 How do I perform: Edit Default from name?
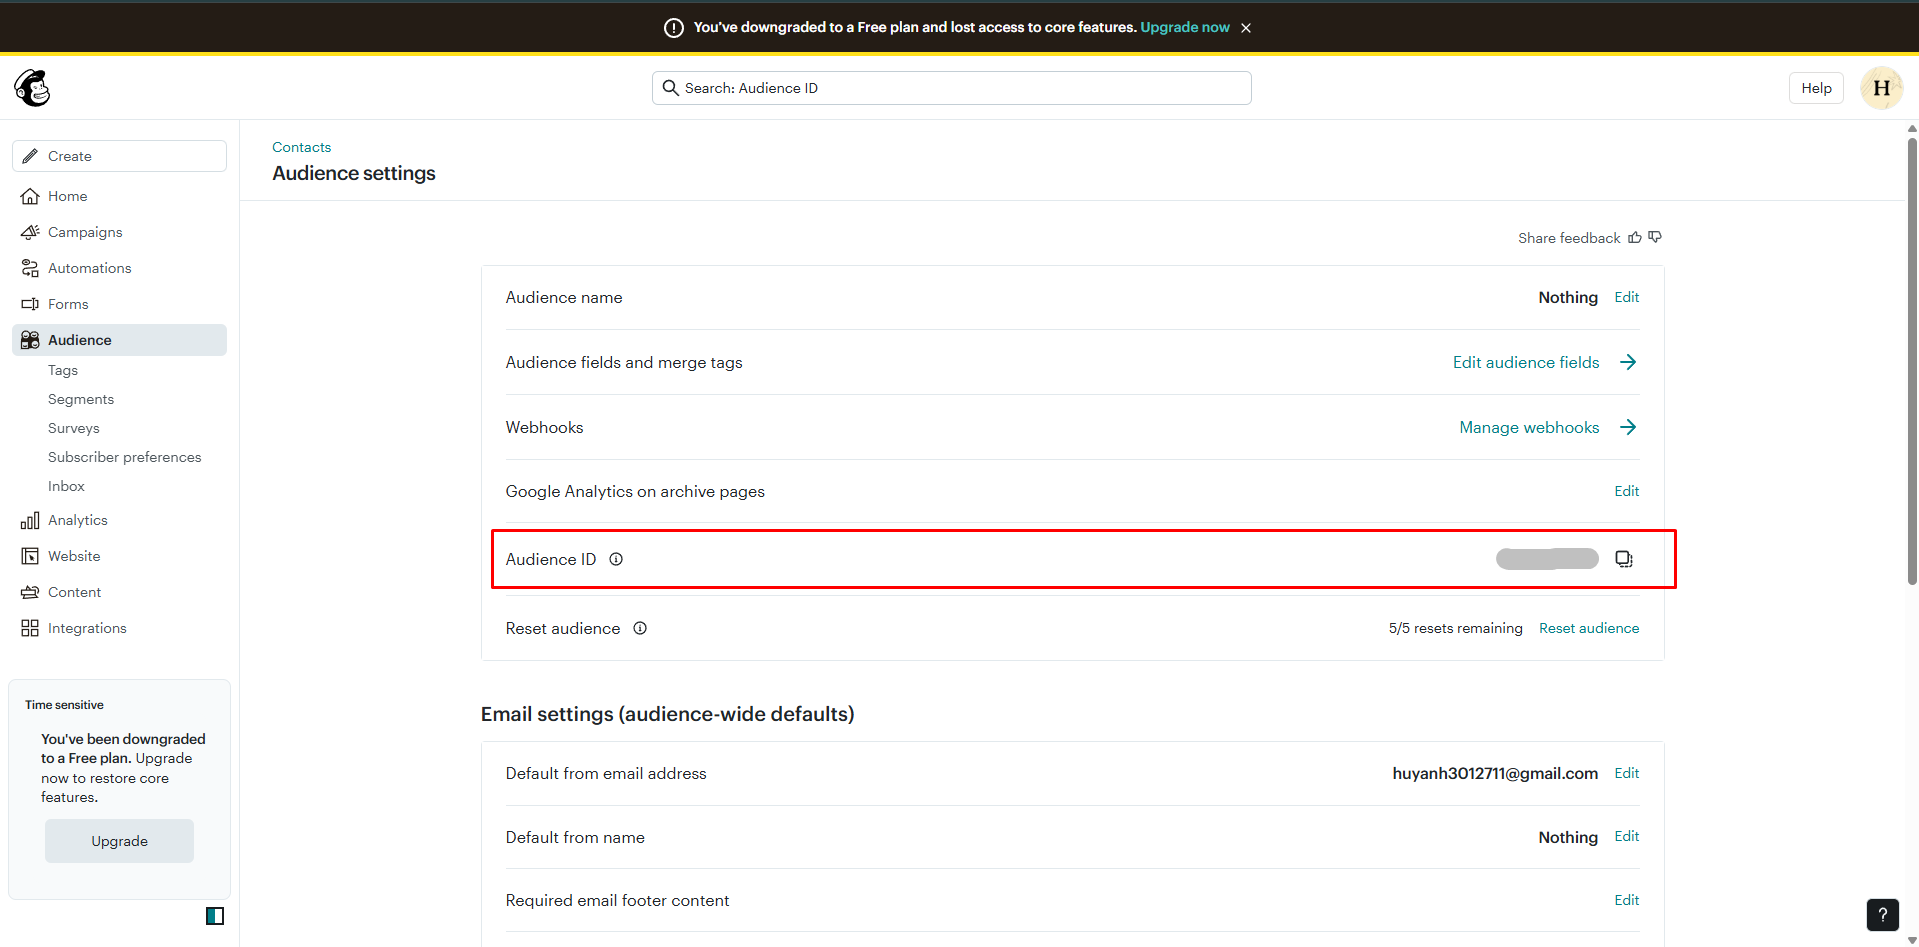tap(1627, 836)
